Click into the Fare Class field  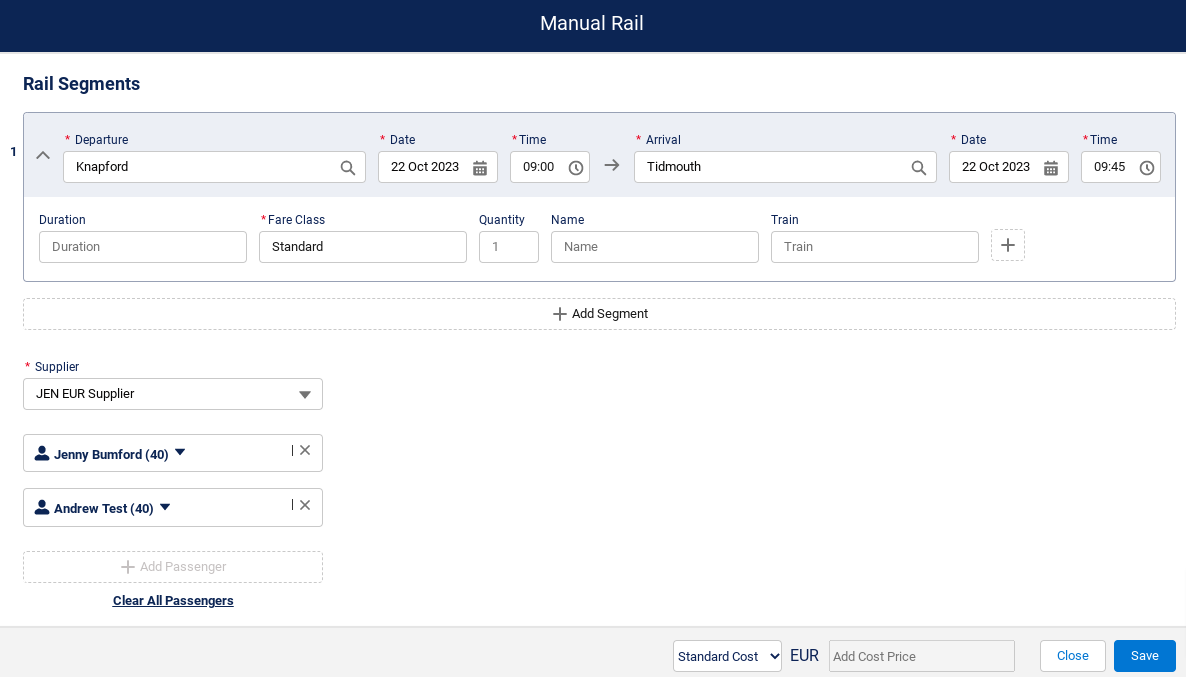pyautogui.click(x=362, y=247)
